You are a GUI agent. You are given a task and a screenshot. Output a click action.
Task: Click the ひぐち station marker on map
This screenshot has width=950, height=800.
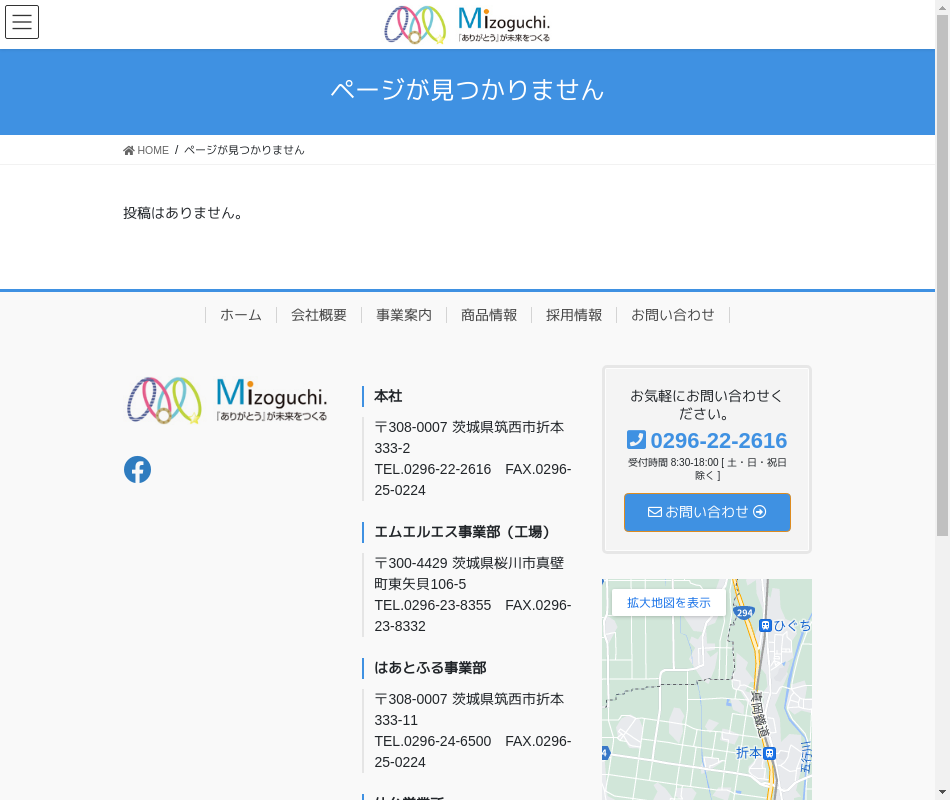click(x=765, y=625)
